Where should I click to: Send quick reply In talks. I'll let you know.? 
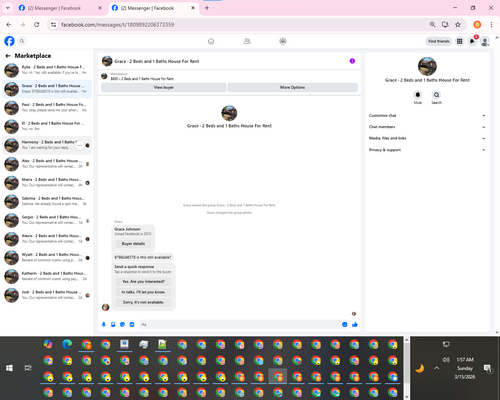(143, 292)
